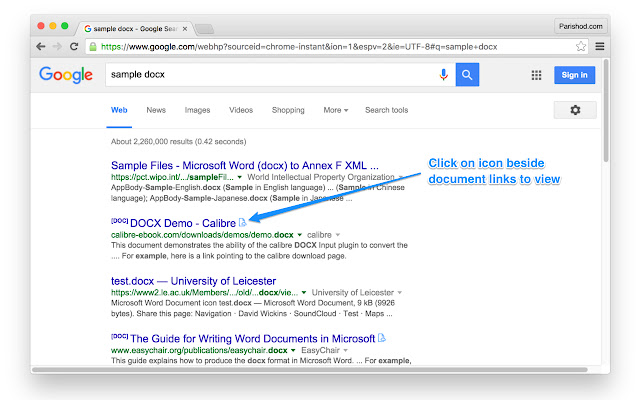
Task: Expand dropdown arrow next to calibre-ebook.com URL
Action: (x=300, y=235)
